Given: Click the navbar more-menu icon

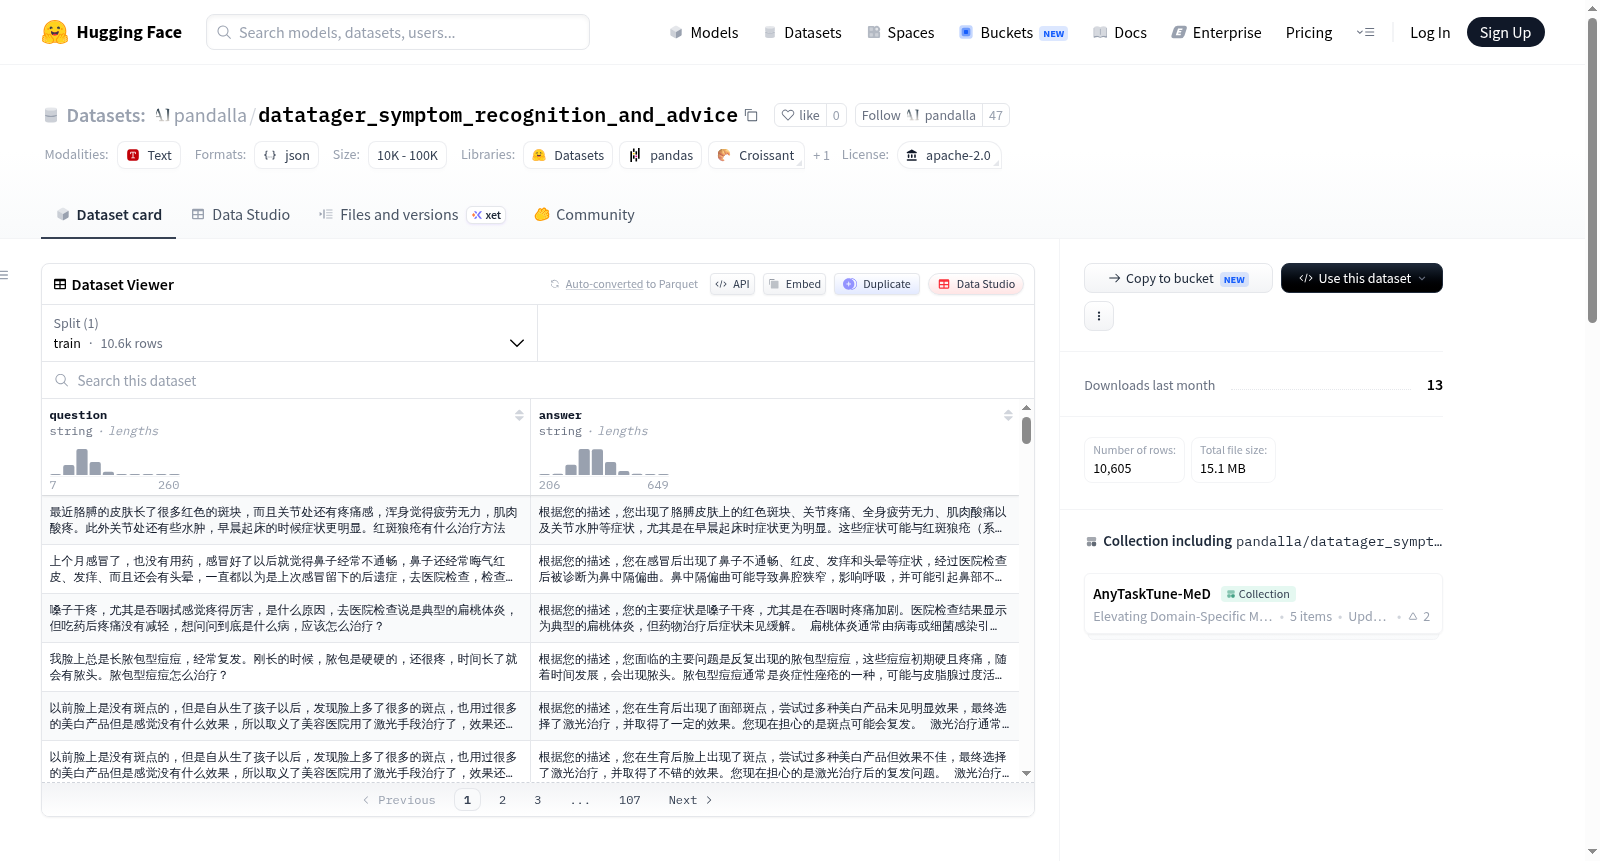Looking at the screenshot, I should (1365, 32).
